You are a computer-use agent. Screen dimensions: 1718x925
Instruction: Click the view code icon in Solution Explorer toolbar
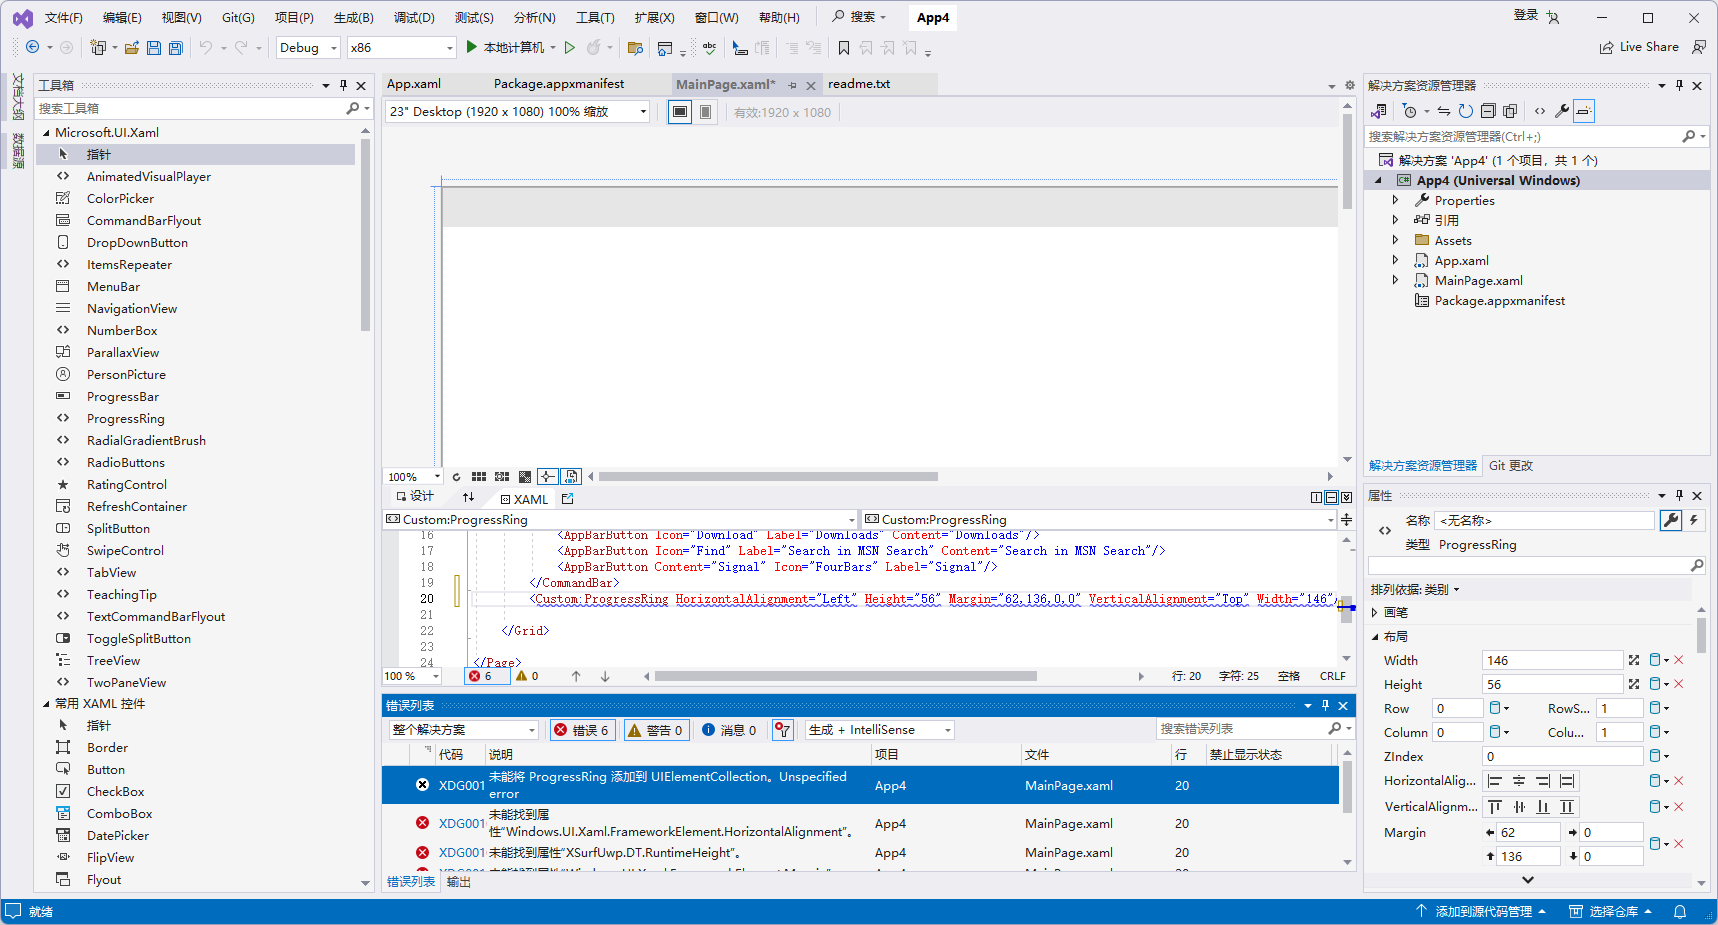click(x=1540, y=111)
